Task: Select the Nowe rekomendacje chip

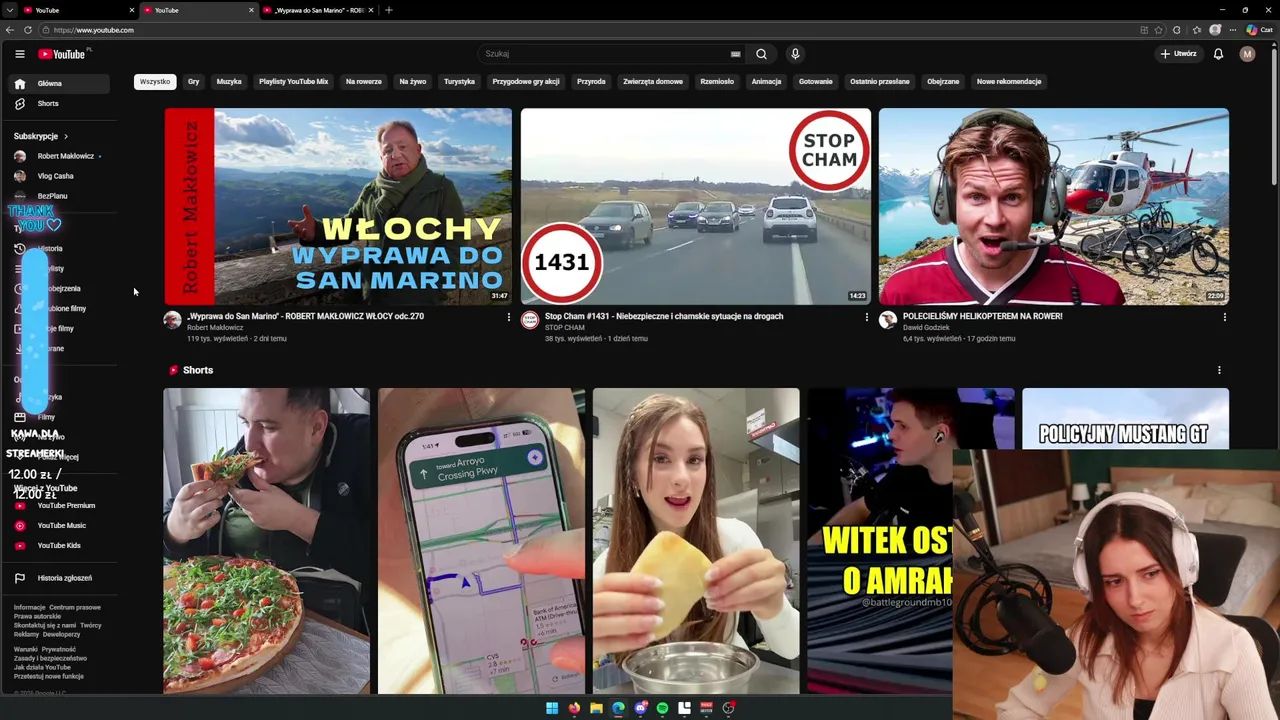Action: pyautogui.click(x=1009, y=82)
